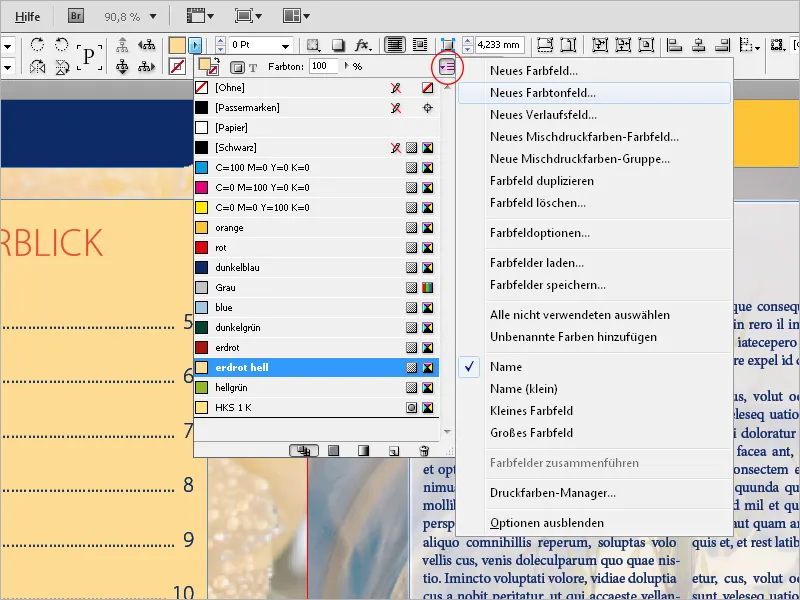Click the new swatch icon in the panel footer
The height and width of the screenshot is (600, 800).
tap(393, 451)
